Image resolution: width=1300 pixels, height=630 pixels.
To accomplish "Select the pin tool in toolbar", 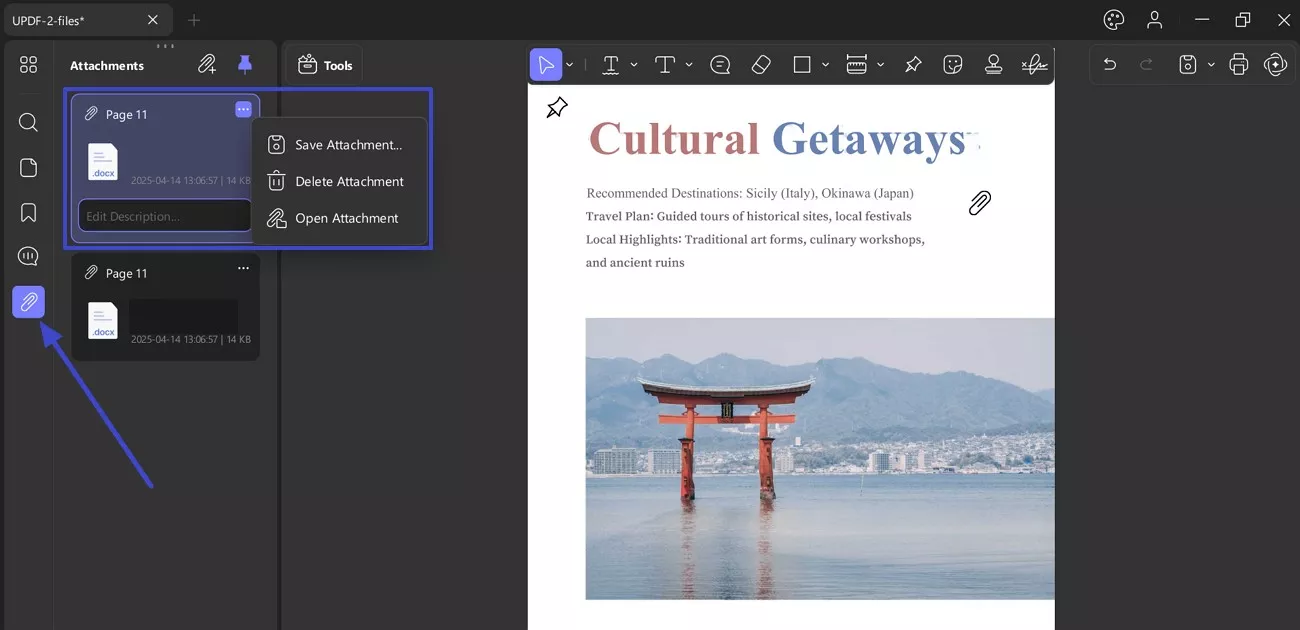I will coord(913,64).
